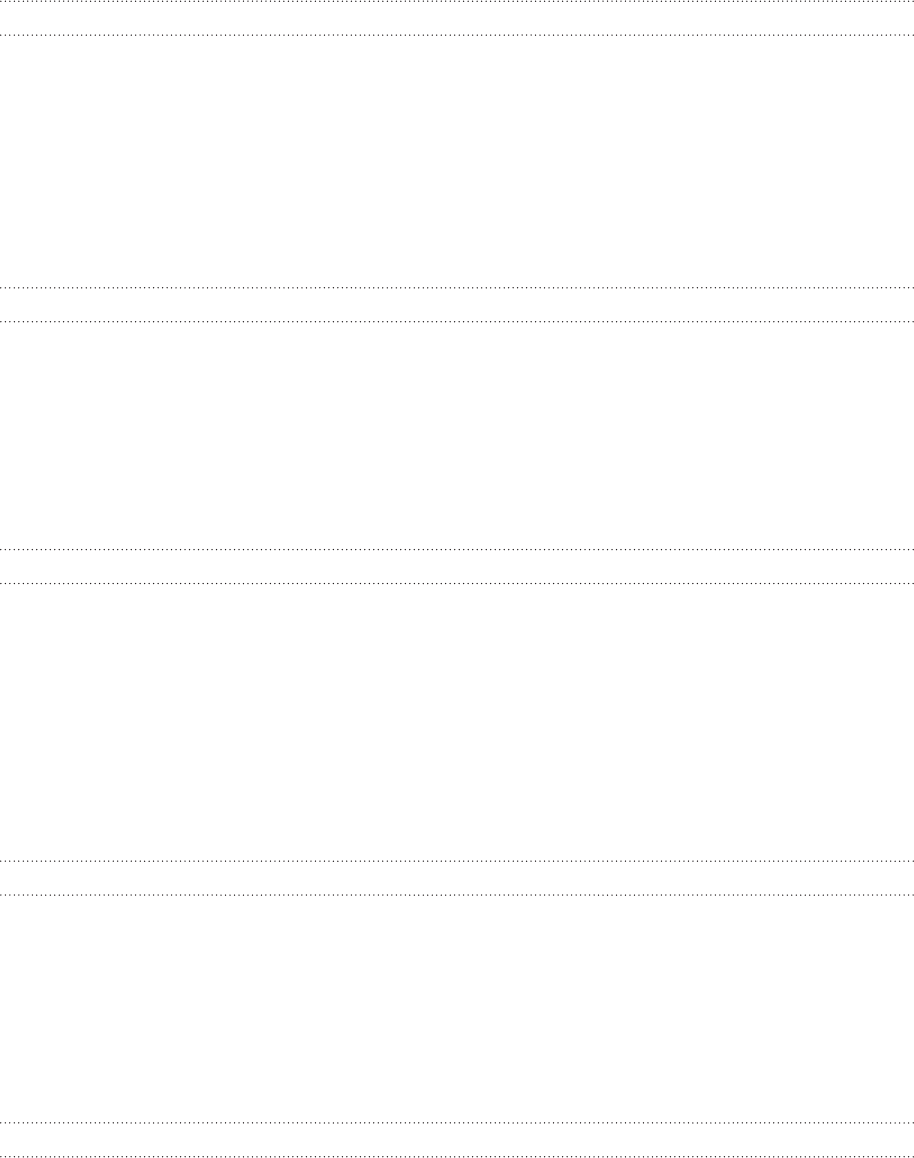
Task: Click the topmost dotted divider line
Action: point(457,1)
